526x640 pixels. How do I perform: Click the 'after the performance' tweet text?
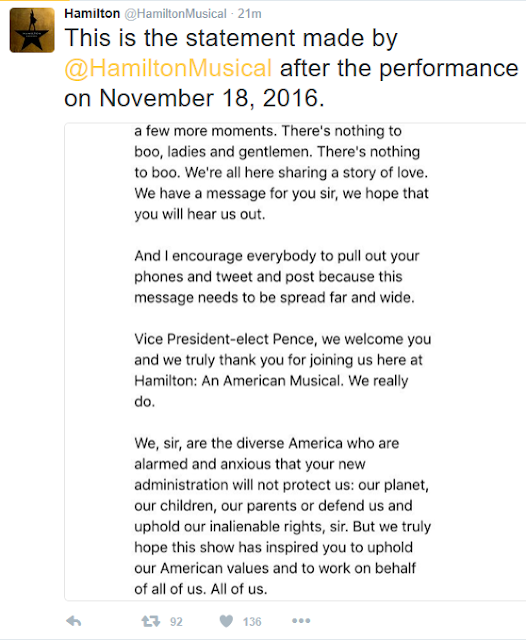(x=399, y=68)
